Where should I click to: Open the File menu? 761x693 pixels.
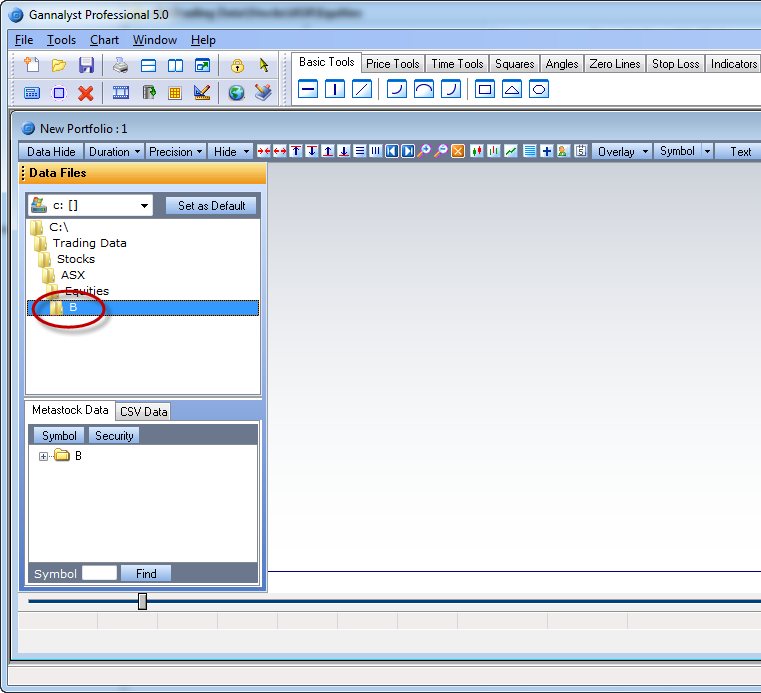[24, 40]
